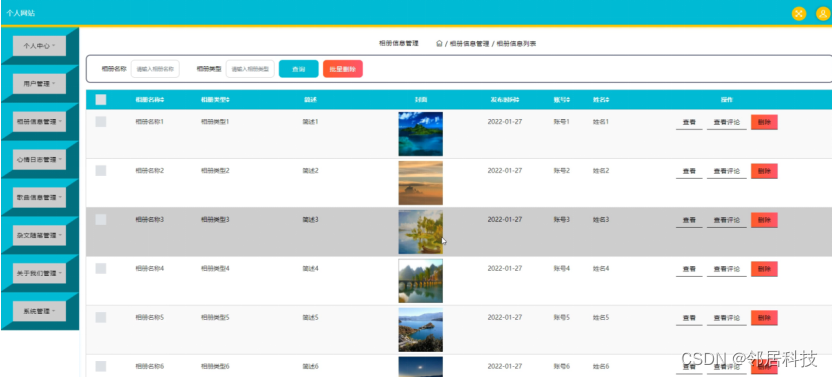The height and width of the screenshot is (377, 833).
Task: Sort by 发布时间 column arrows
Action: [517, 100]
